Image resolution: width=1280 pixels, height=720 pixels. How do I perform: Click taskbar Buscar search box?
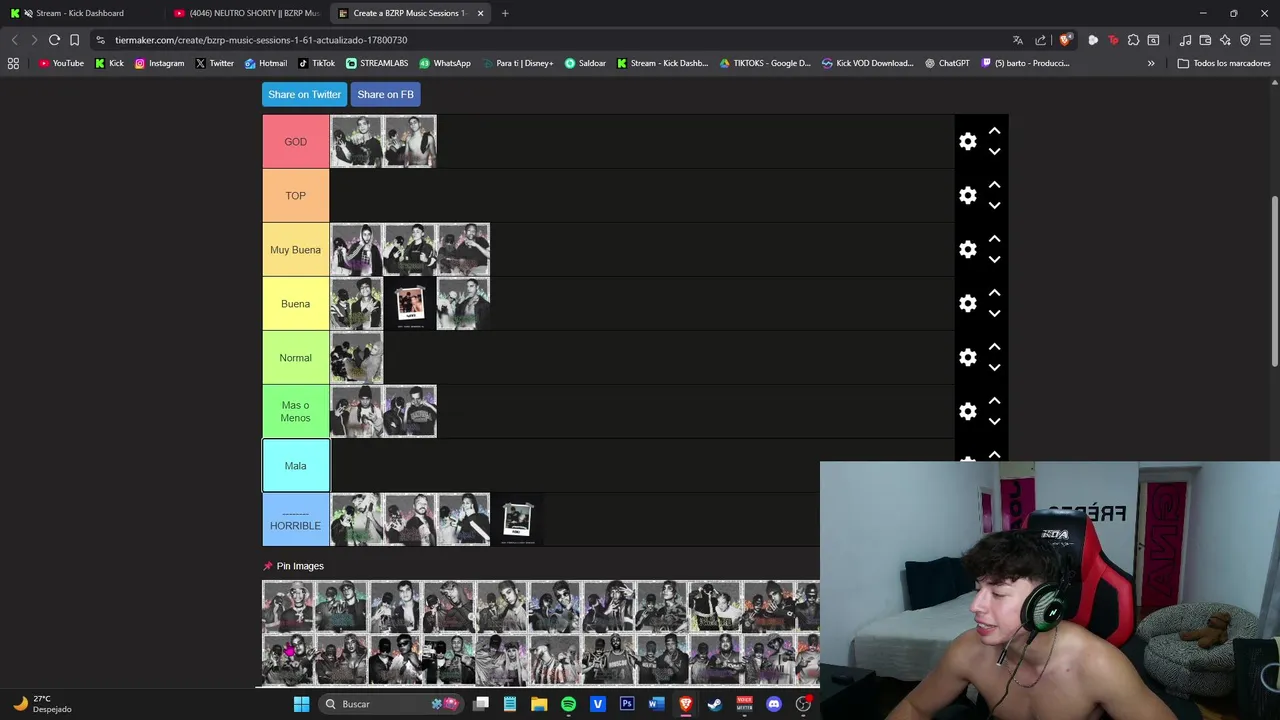click(x=393, y=704)
